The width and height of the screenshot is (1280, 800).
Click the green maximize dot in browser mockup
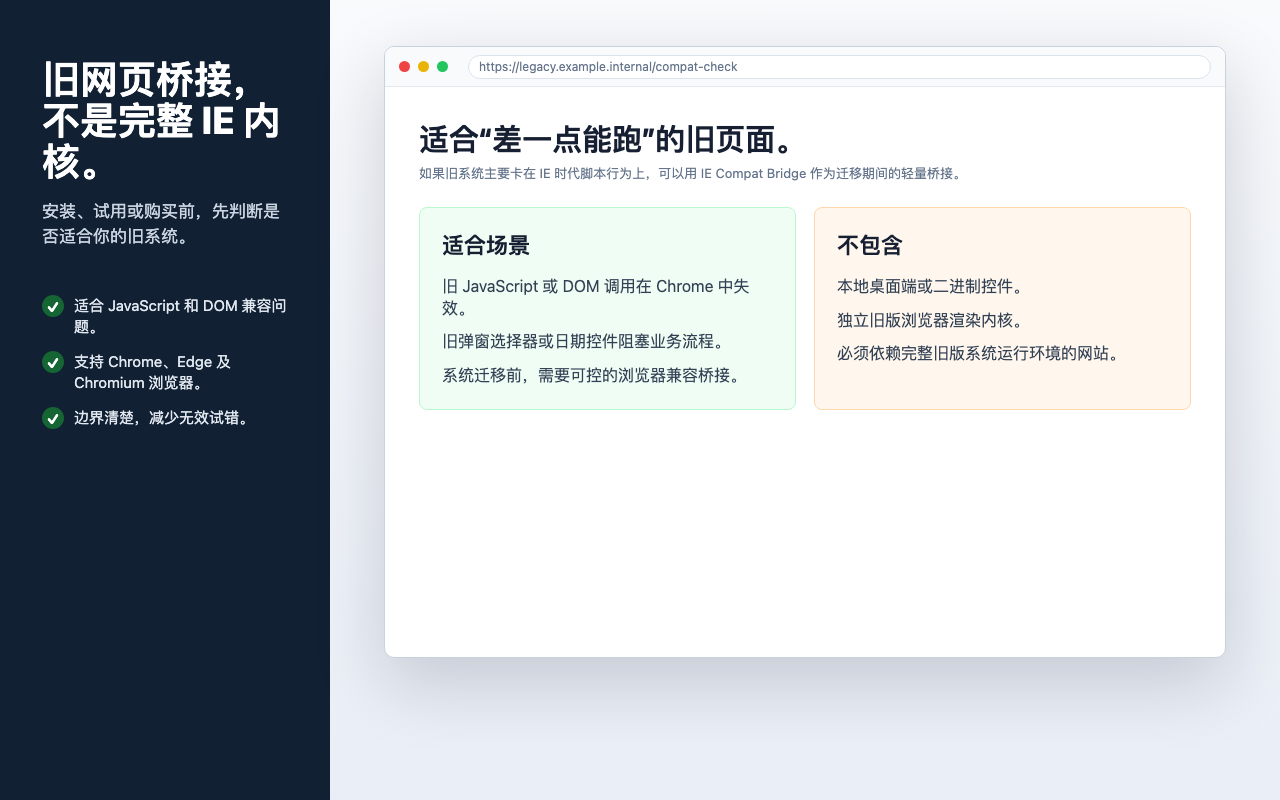(x=442, y=67)
